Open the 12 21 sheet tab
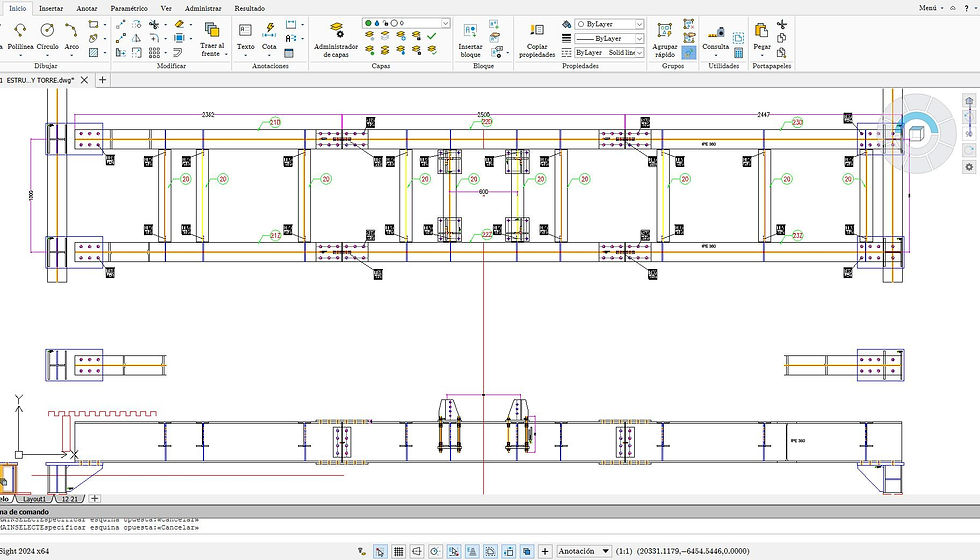The height and width of the screenshot is (560, 980). [70, 499]
